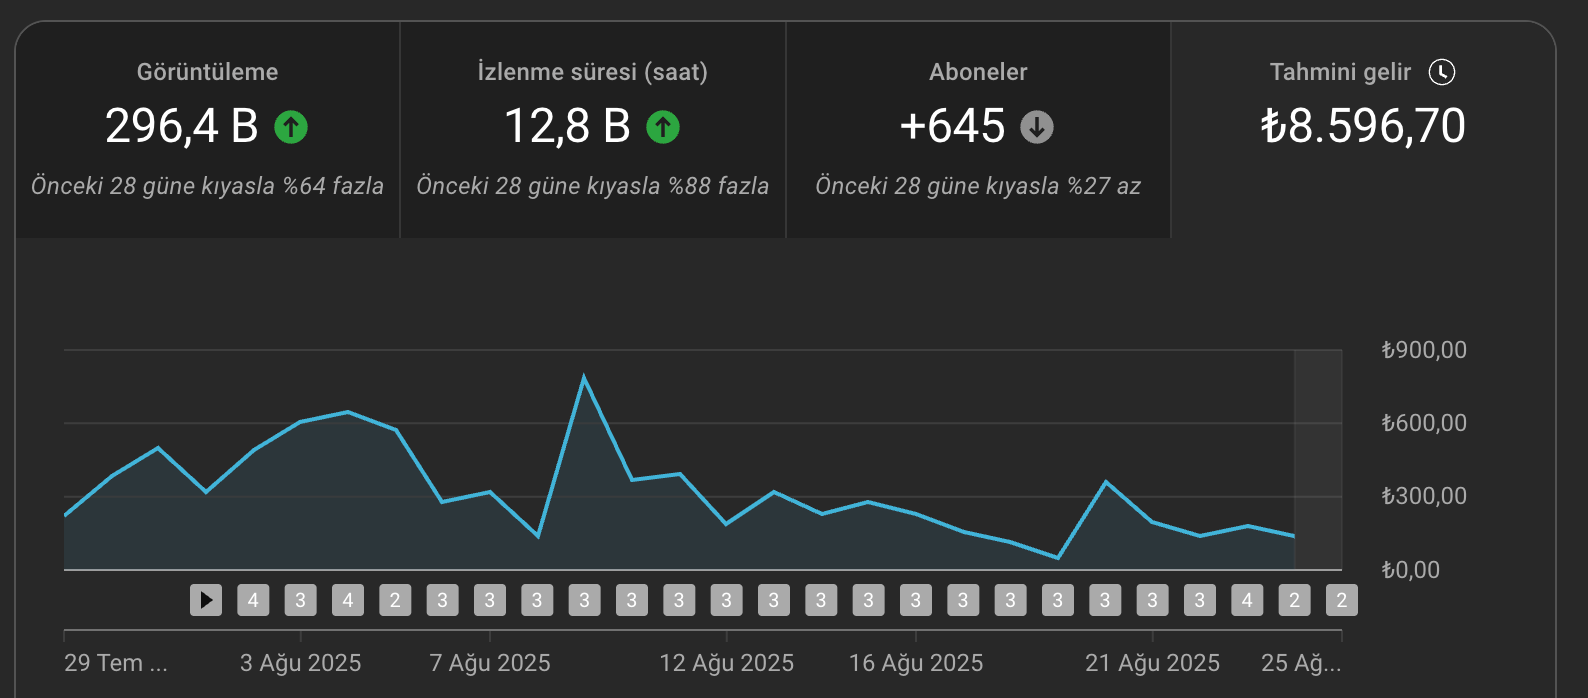Open the video badge under the 12 Ağu 2025 tick
Screen dimensions: 1588x698
point(727,600)
